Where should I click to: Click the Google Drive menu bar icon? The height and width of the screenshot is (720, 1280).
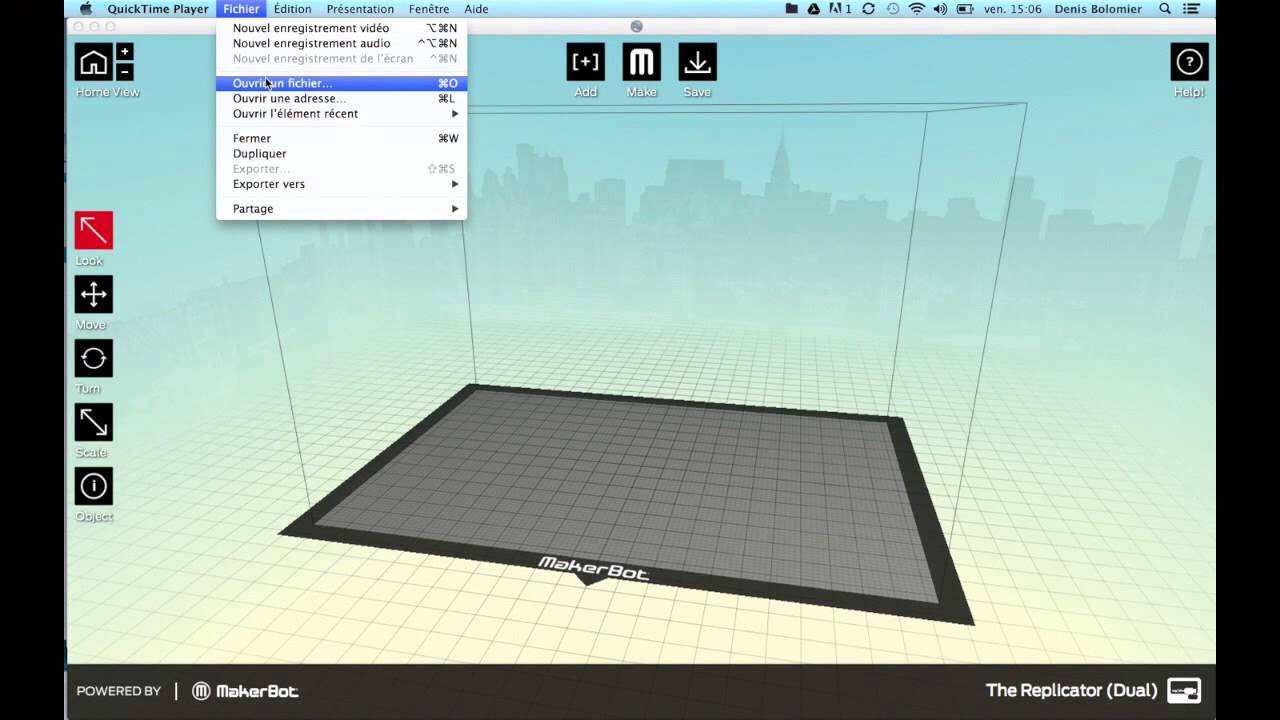814,9
